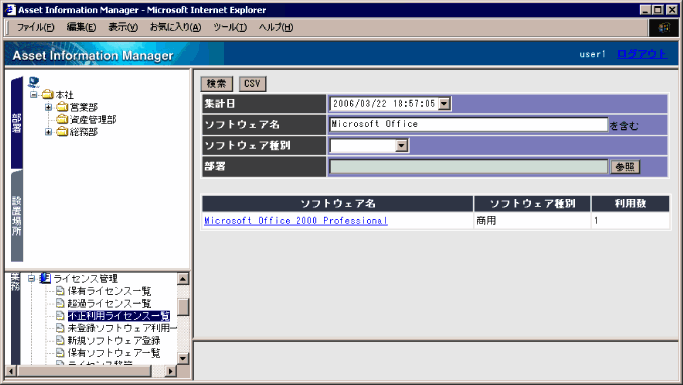This screenshot has width=683, height=385.
Task: Click the Windows flag throbber icon
Action: 663,28
